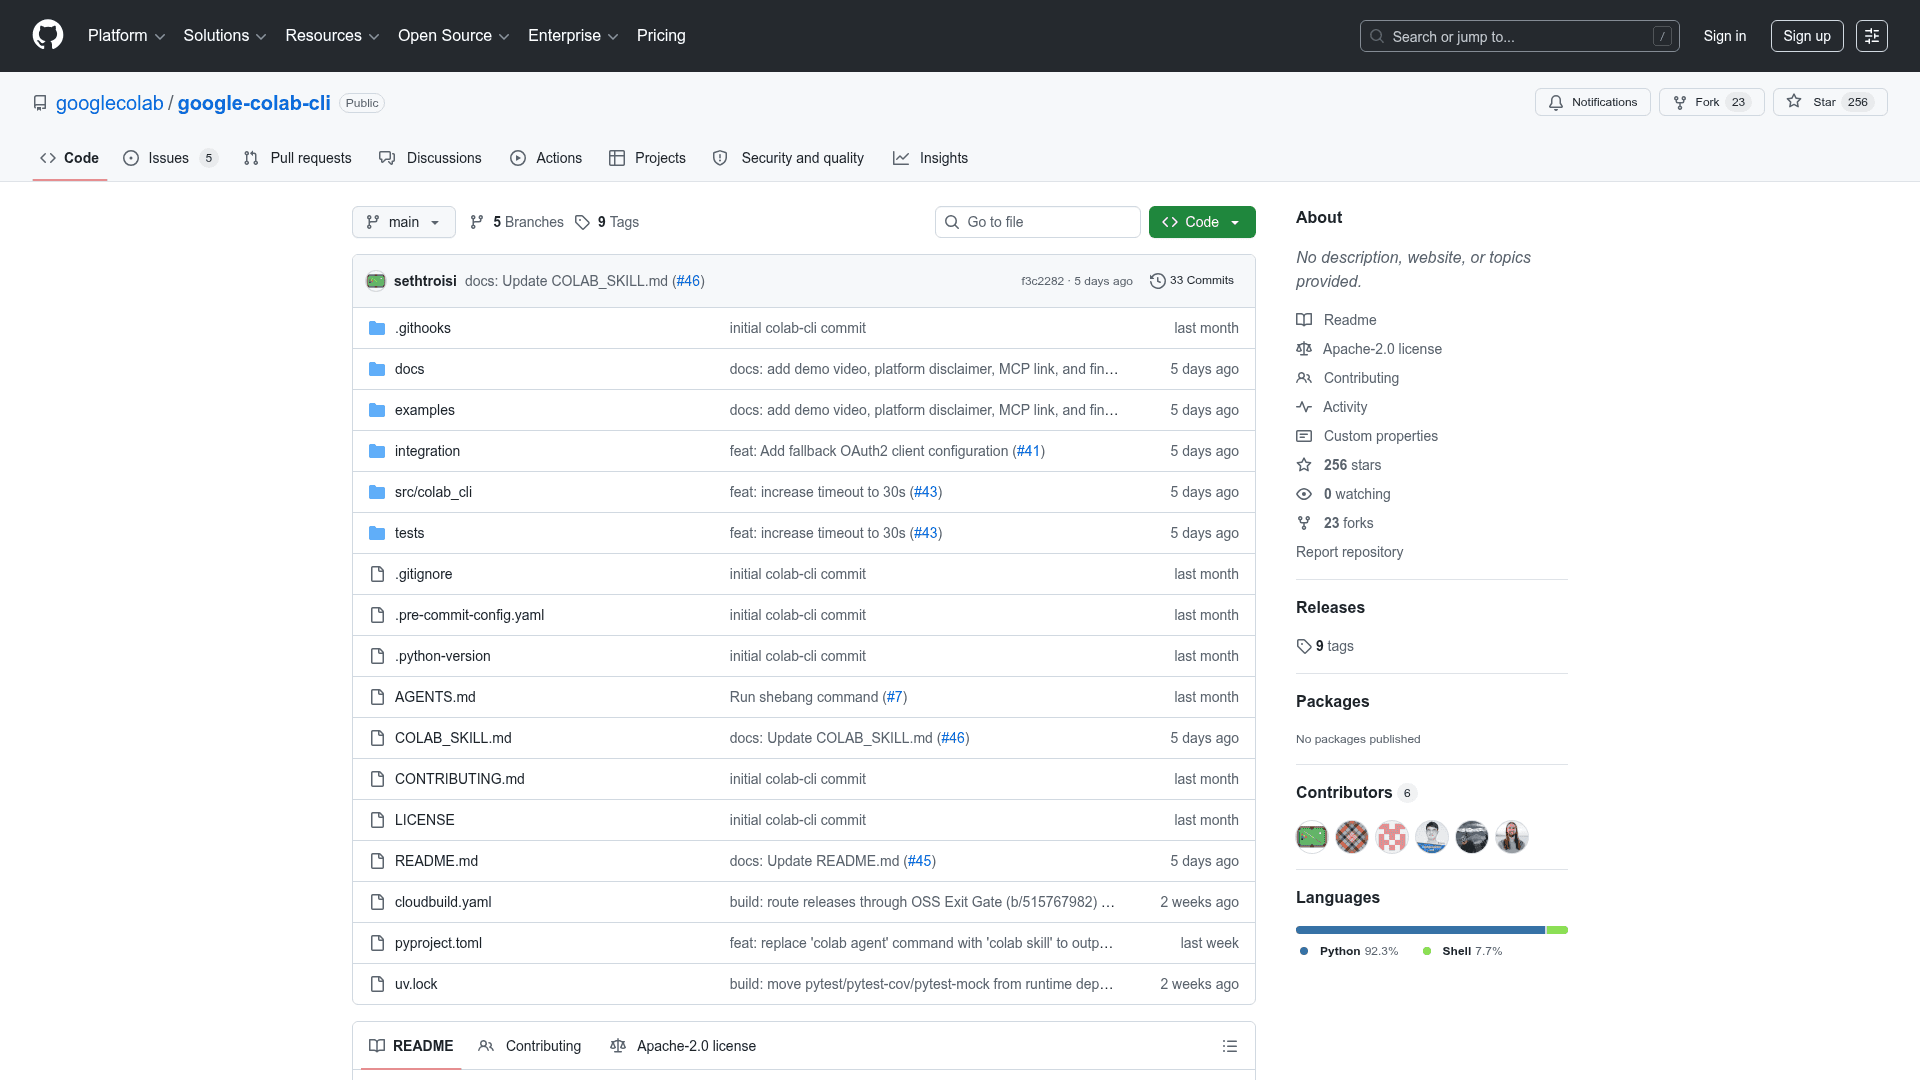Screen dimensions: 1920x1080
Task: Expand the Platform menu in header
Action: click(x=126, y=36)
